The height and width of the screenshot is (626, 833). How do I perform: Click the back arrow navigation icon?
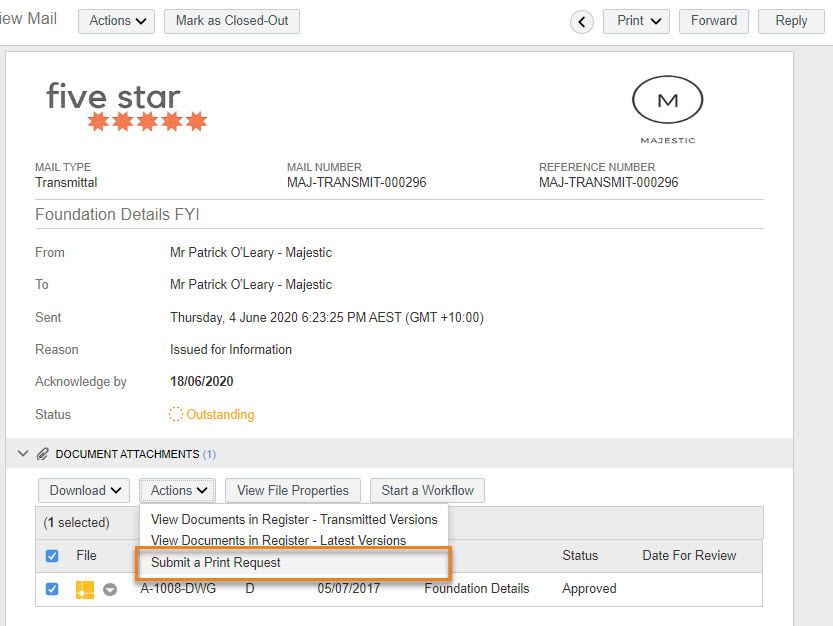tap(582, 22)
